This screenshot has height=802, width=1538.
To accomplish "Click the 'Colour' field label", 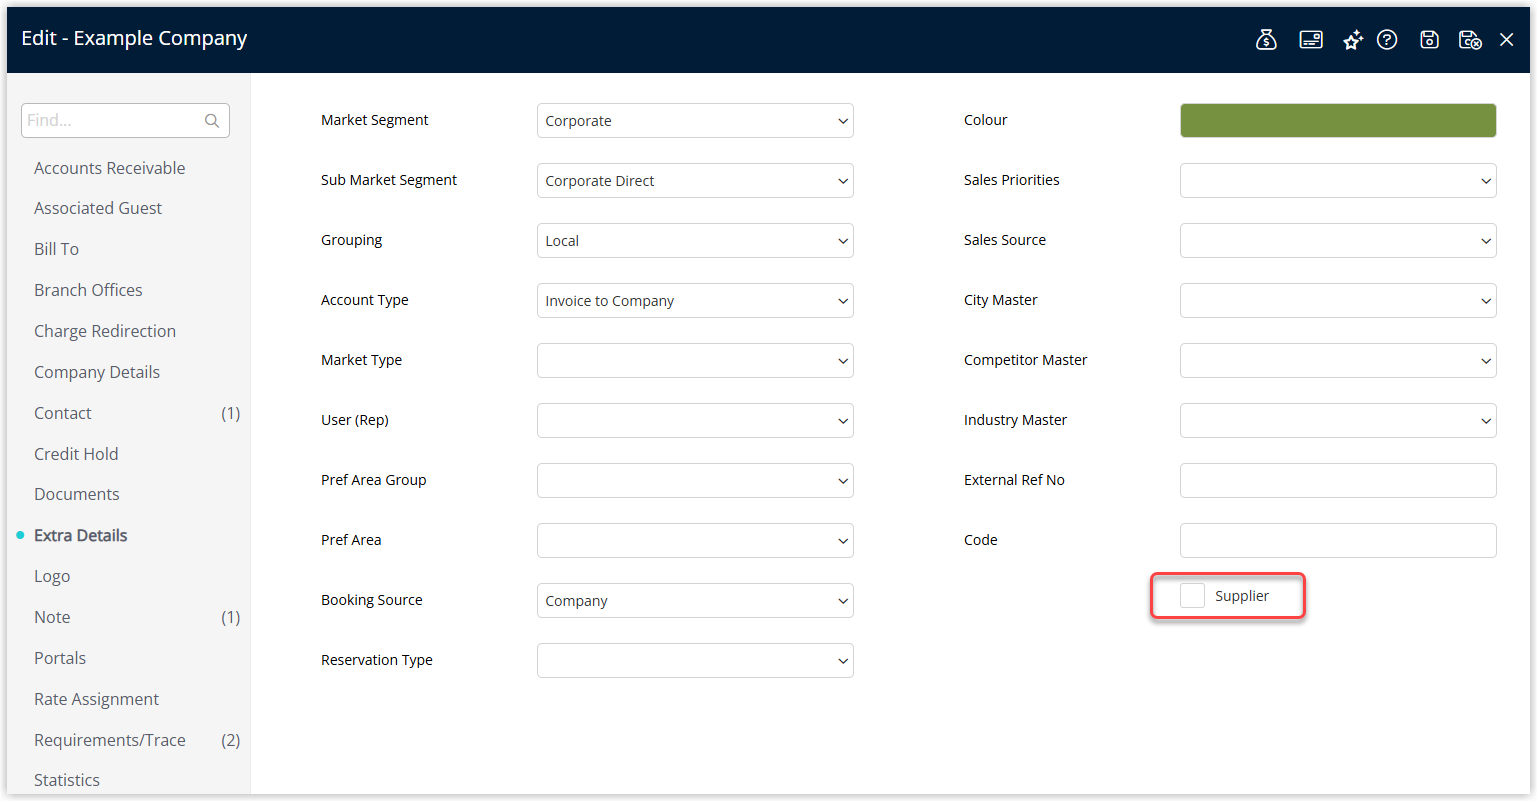I will click(x=985, y=120).
